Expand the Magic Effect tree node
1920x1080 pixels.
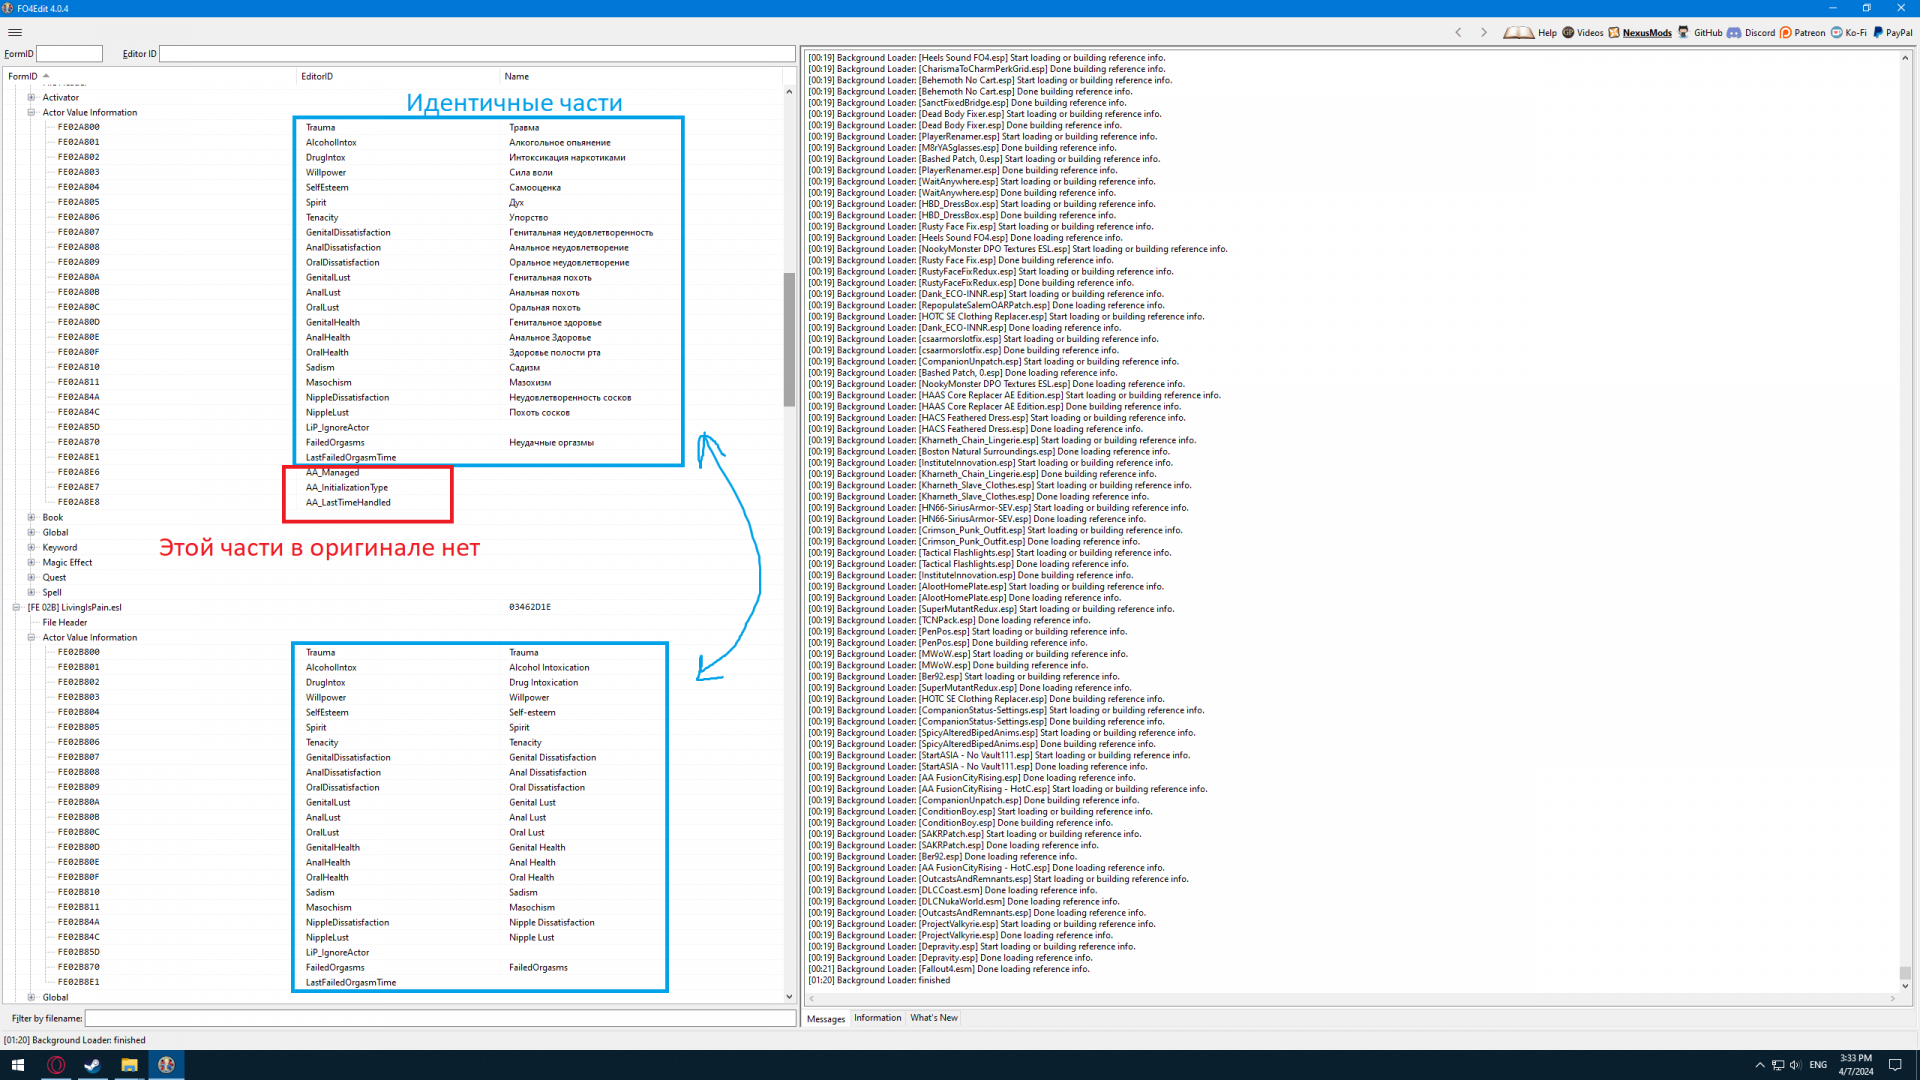point(31,562)
